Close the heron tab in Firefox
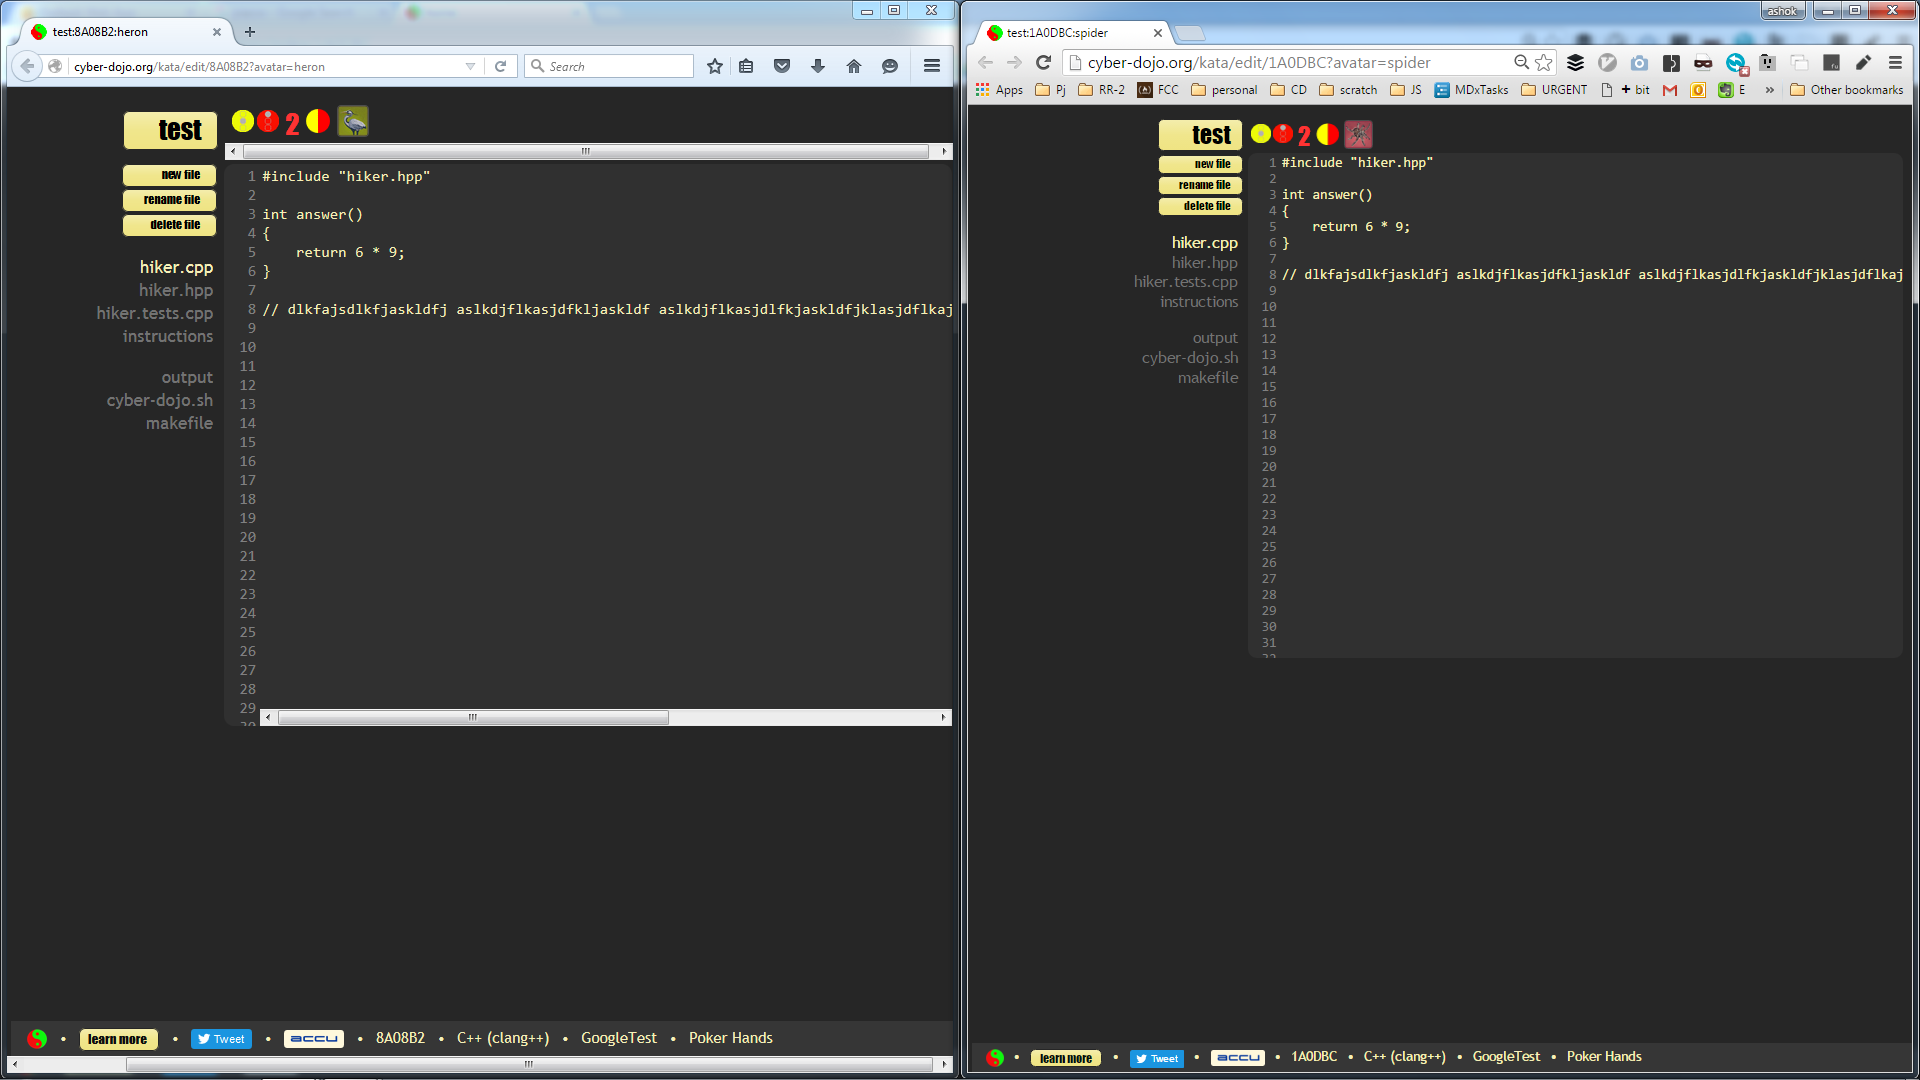This screenshot has height=1080, width=1920. (217, 32)
